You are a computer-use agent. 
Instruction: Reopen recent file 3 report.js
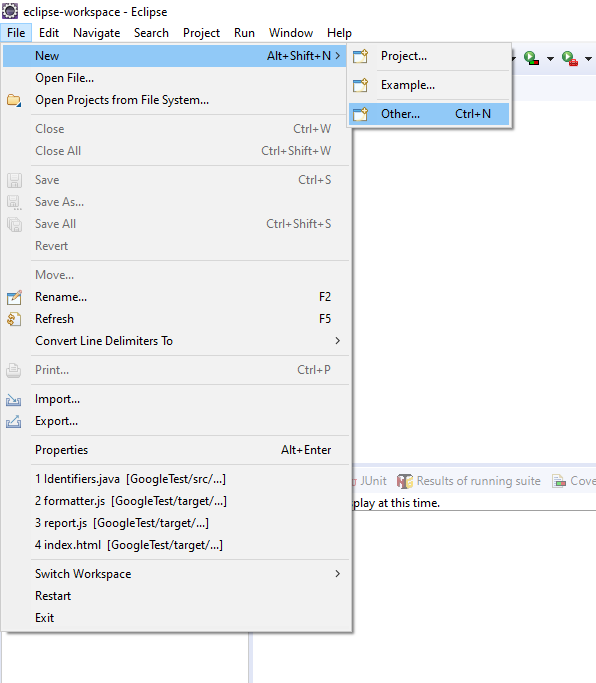click(x=176, y=523)
